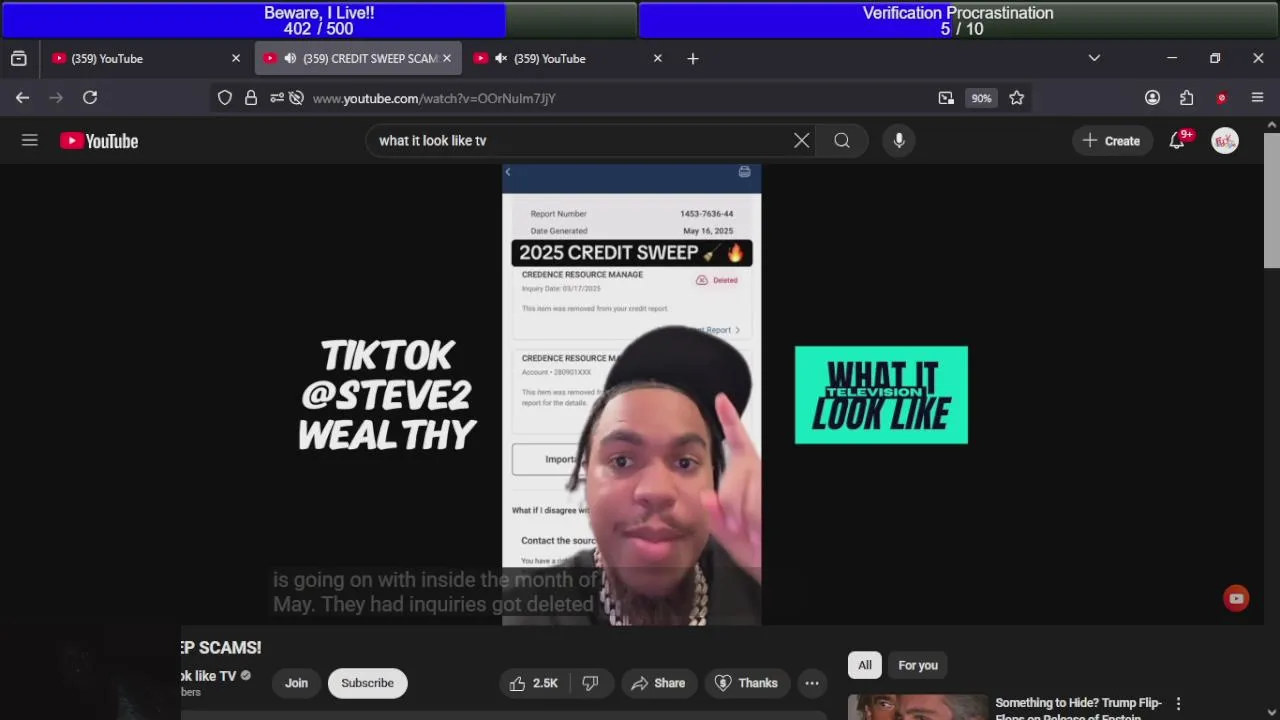
Task: Close the third (359) YouTube tab
Action: click(x=657, y=58)
